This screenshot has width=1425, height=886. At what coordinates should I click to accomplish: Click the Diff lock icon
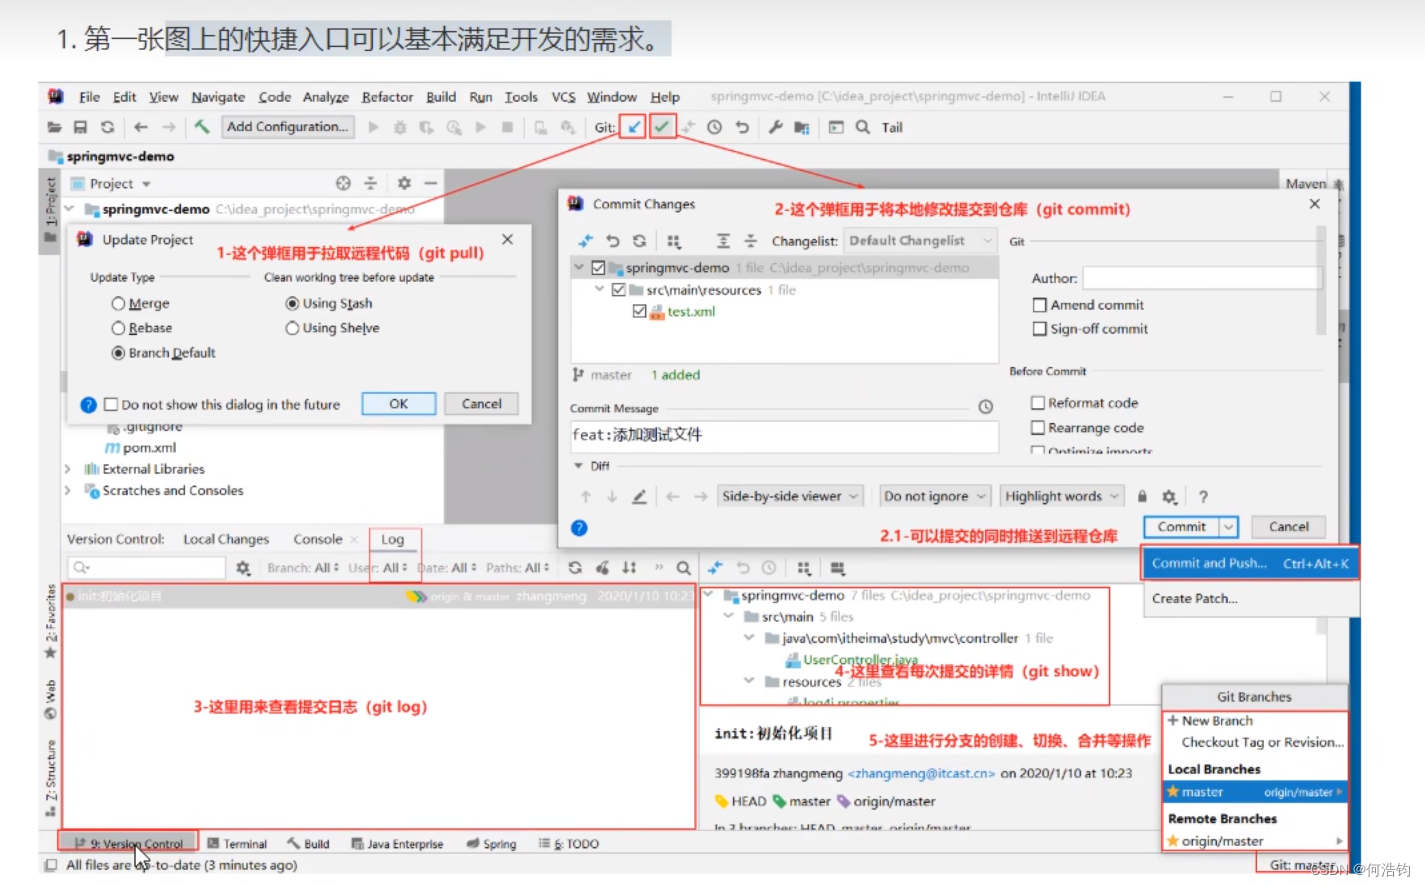pyautogui.click(x=1142, y=496)
